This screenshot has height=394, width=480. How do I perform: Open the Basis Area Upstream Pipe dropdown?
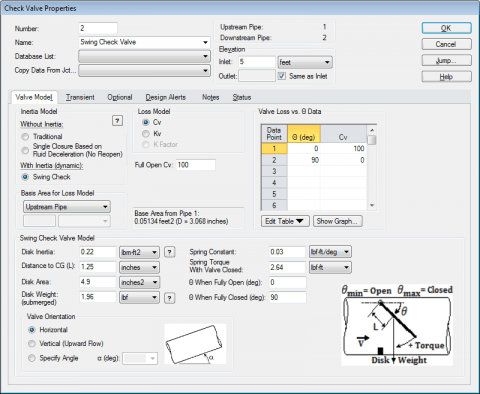click(x=67, y=207)
